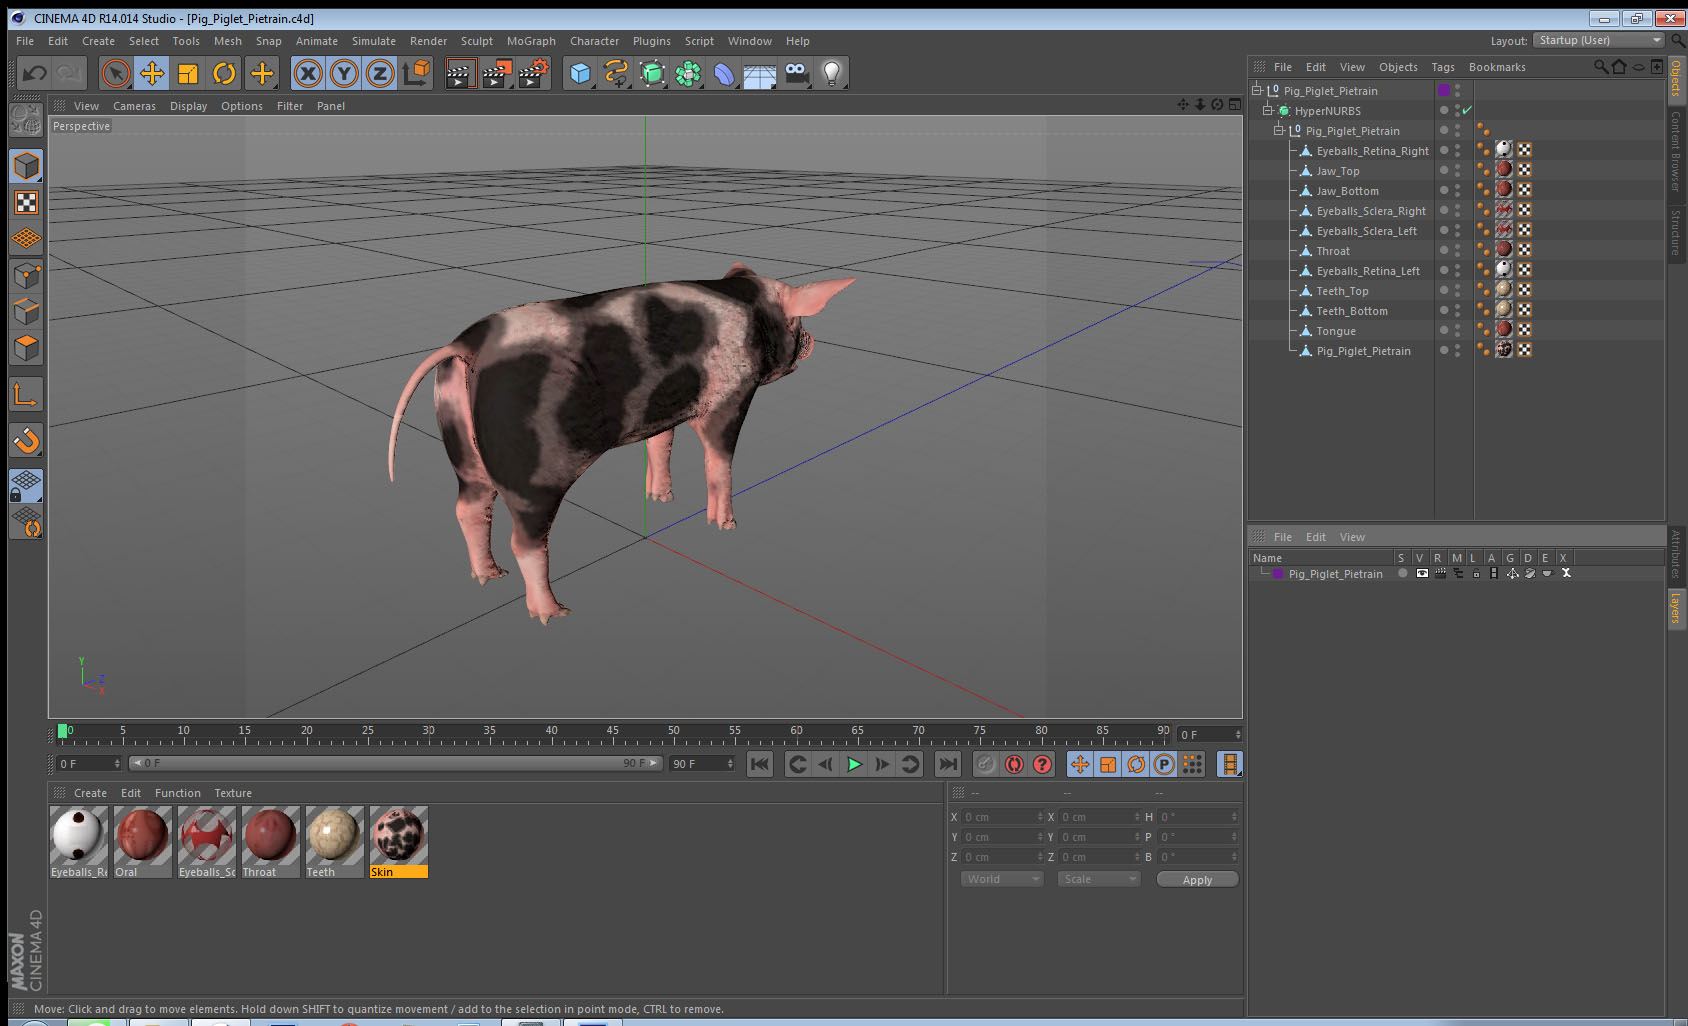Open the Layout dropdown Startup (User)
The width and height of the screenshot is (1688, 1026).
point(1599,40)
